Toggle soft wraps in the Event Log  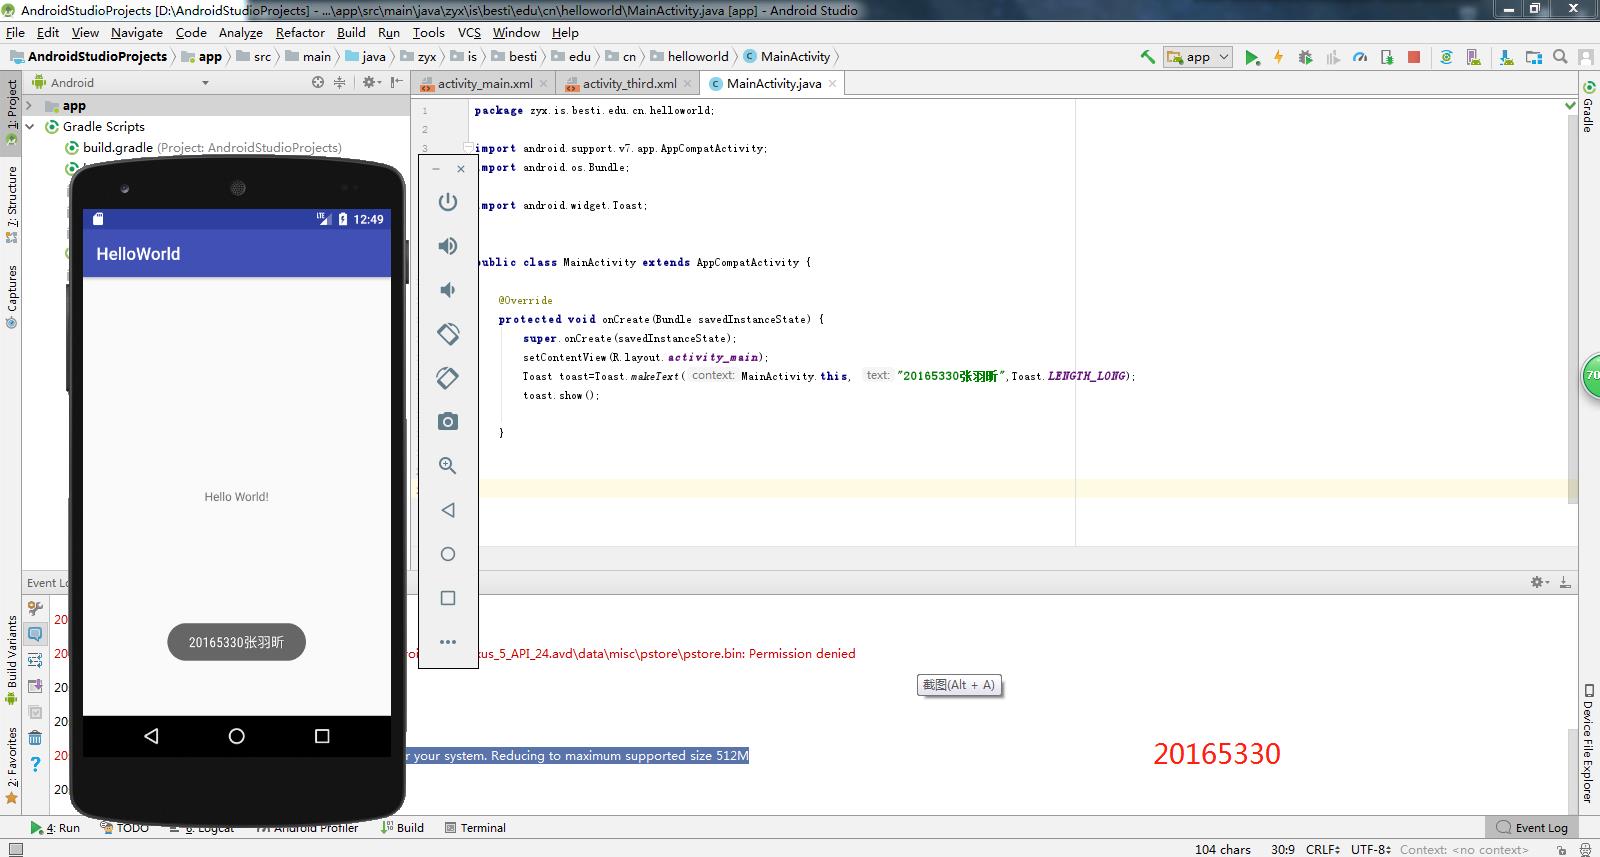click(x=35, y=660)
